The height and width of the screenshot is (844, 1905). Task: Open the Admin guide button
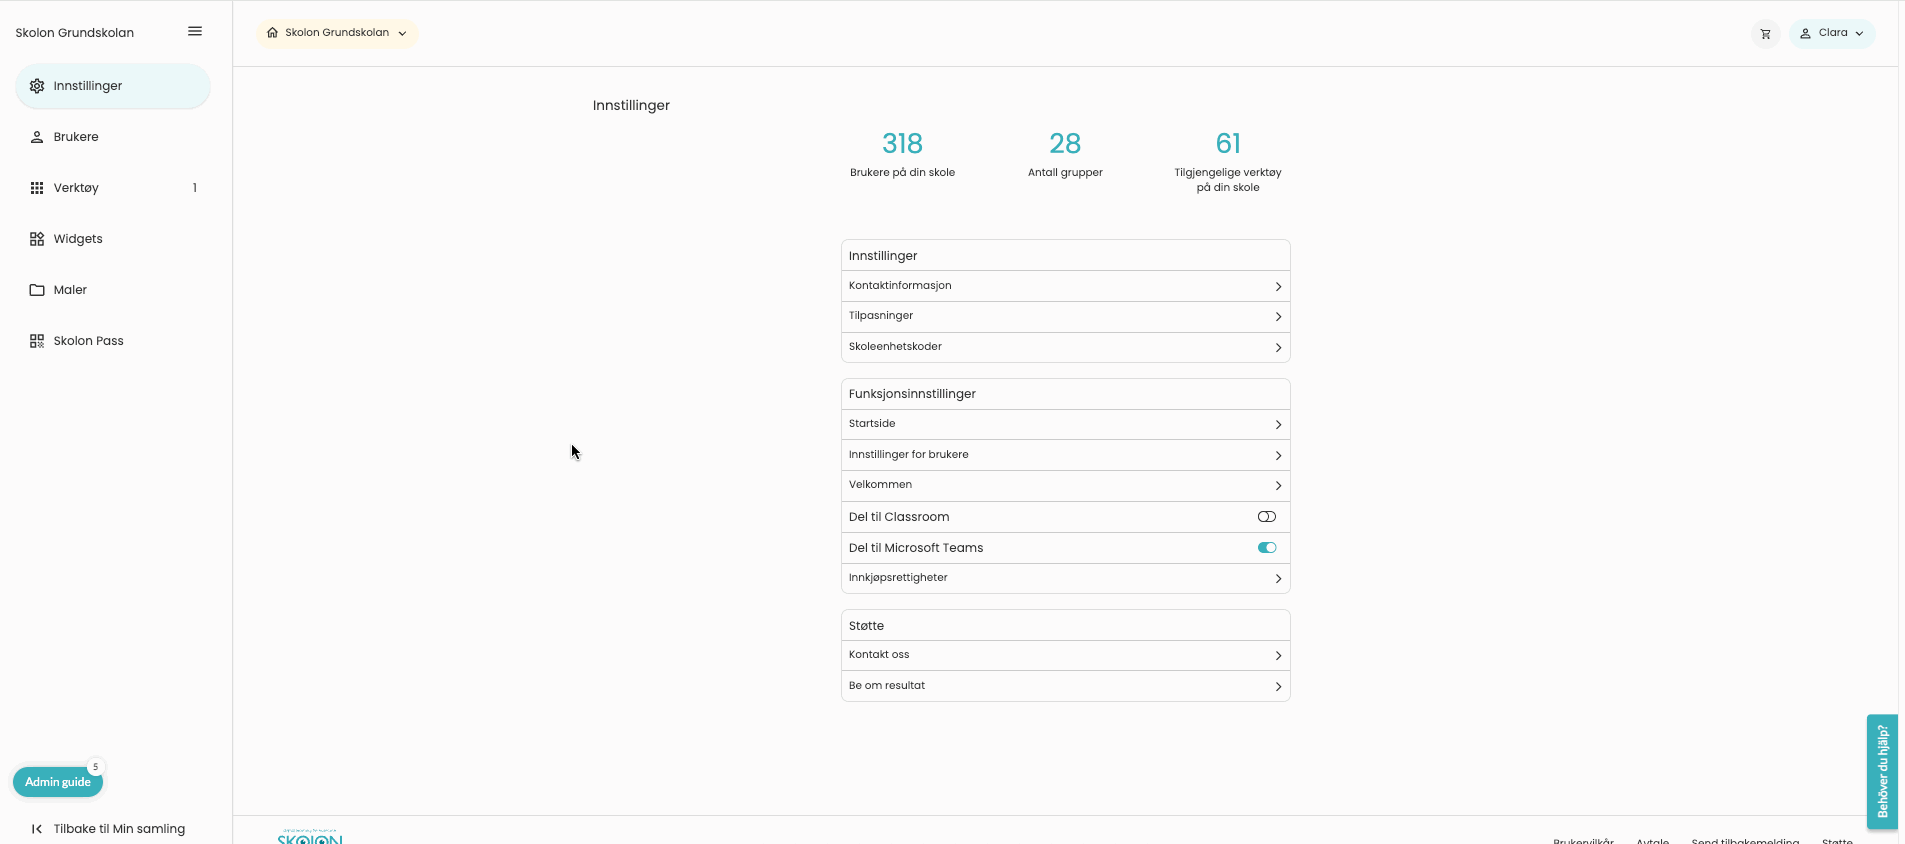coord(58,782)
